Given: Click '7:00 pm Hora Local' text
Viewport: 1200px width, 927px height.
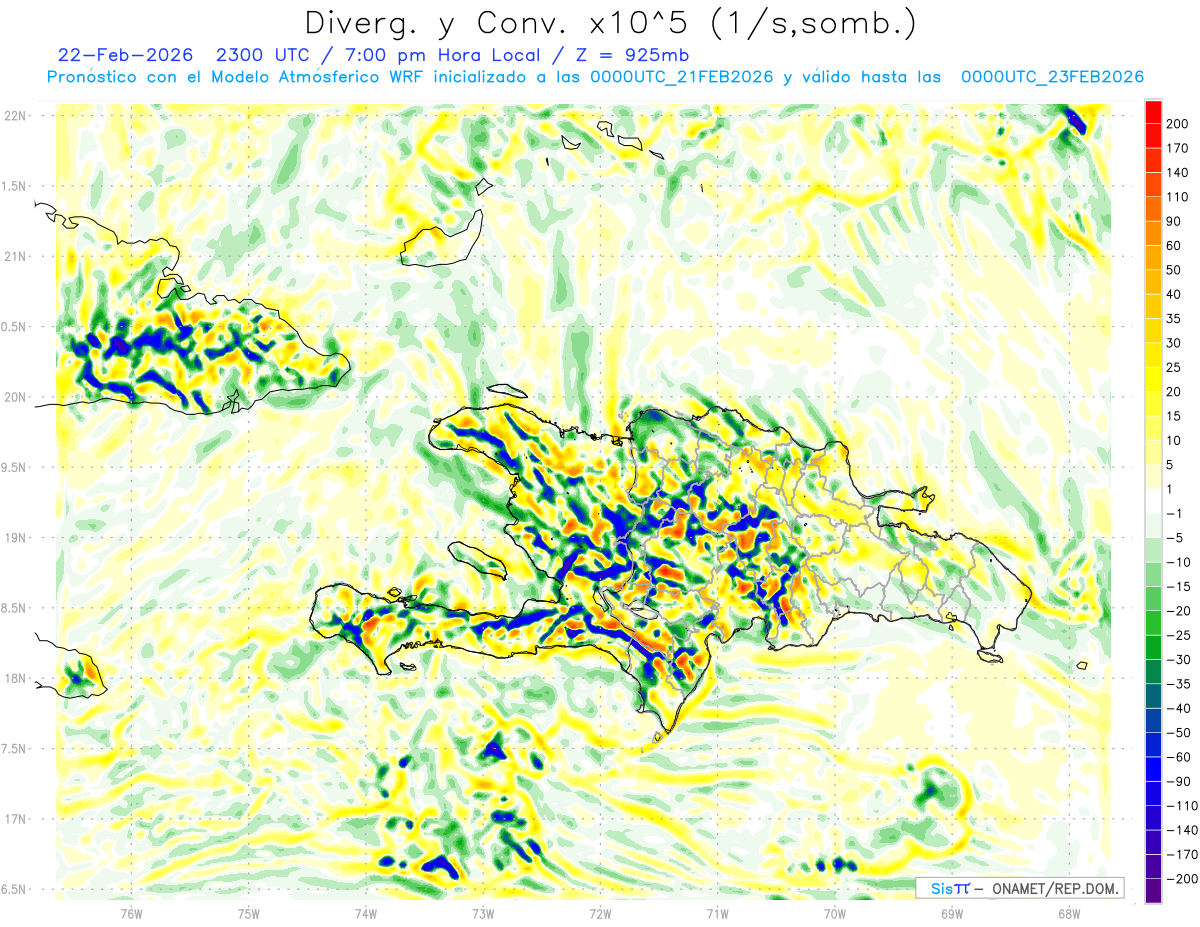Looking at the screenshot, I should pos(441,55).
